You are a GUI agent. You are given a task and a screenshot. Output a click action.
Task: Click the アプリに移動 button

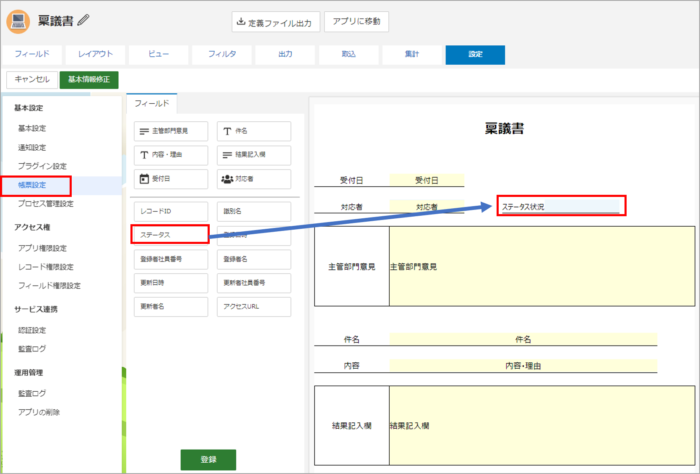coord(356,21)
